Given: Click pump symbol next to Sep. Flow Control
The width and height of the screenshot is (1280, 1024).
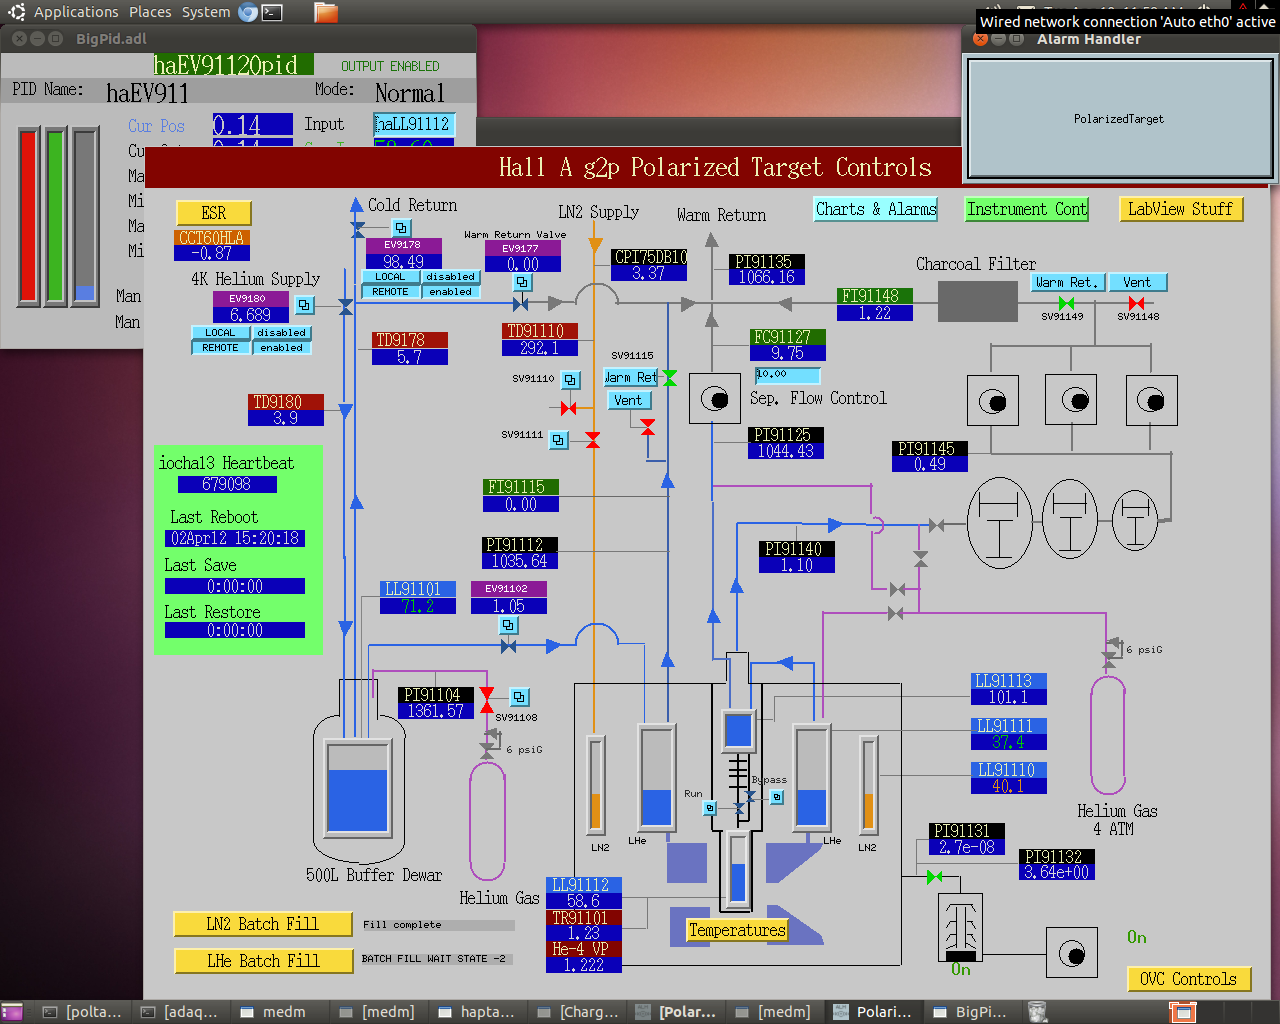Looking at the screenshot, I should (x=714, y=399).
